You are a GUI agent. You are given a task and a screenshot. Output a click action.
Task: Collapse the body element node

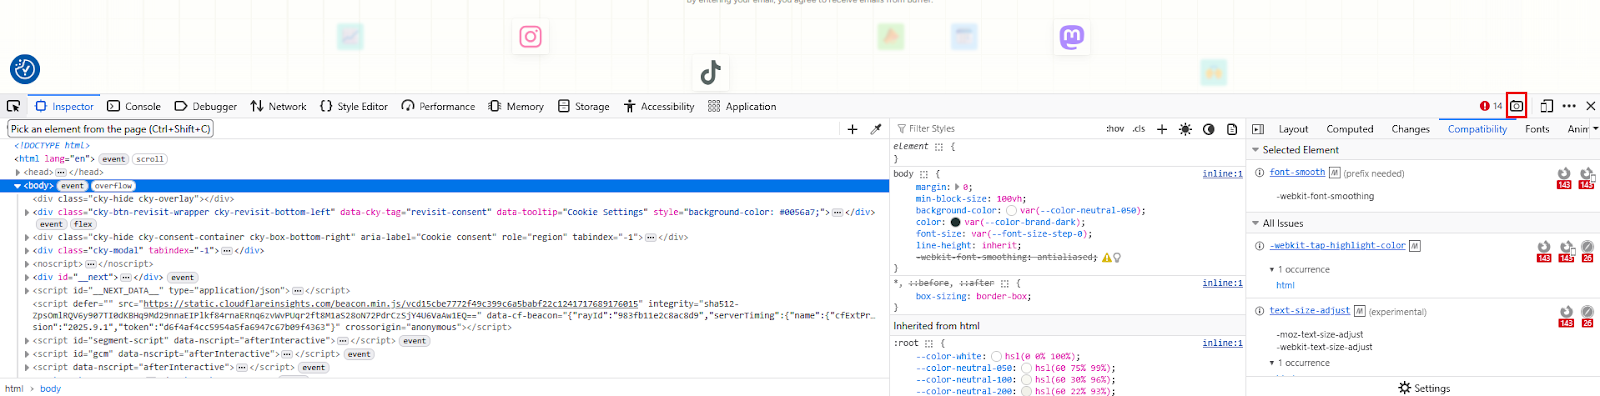18,186
